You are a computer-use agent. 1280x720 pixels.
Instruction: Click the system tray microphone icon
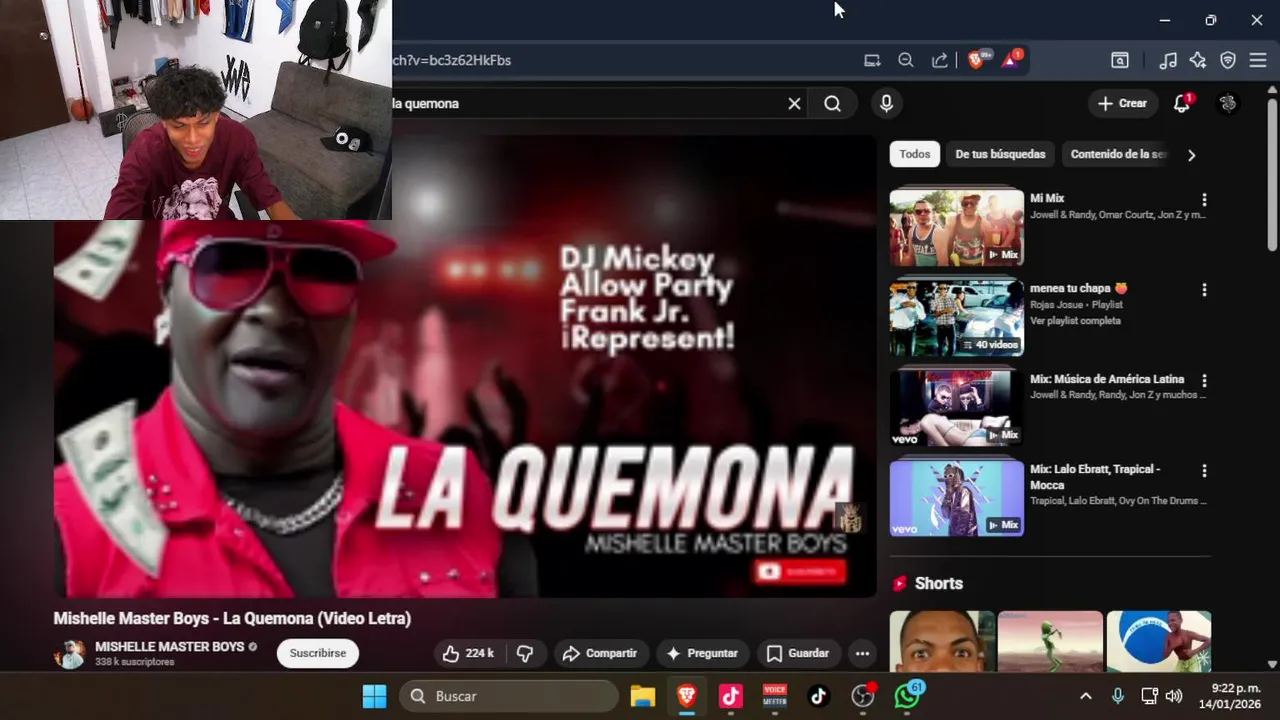1118,696
